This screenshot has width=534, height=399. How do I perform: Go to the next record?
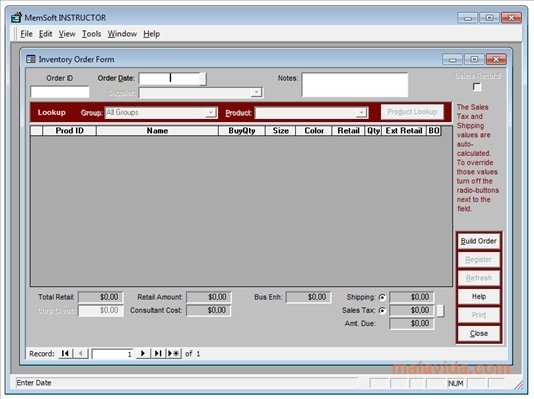[x=143, y=353]
